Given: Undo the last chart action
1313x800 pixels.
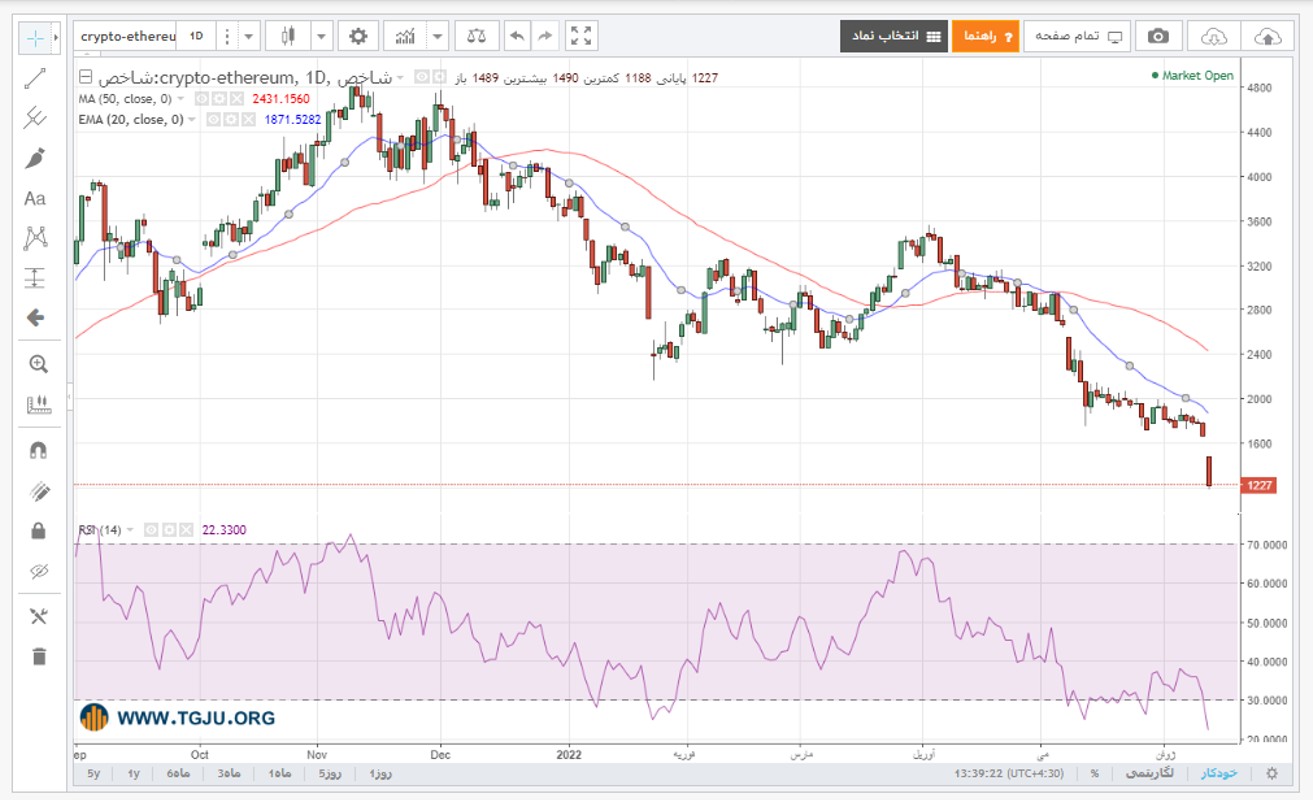Looking at the screenshot, I should coord(517,37).
